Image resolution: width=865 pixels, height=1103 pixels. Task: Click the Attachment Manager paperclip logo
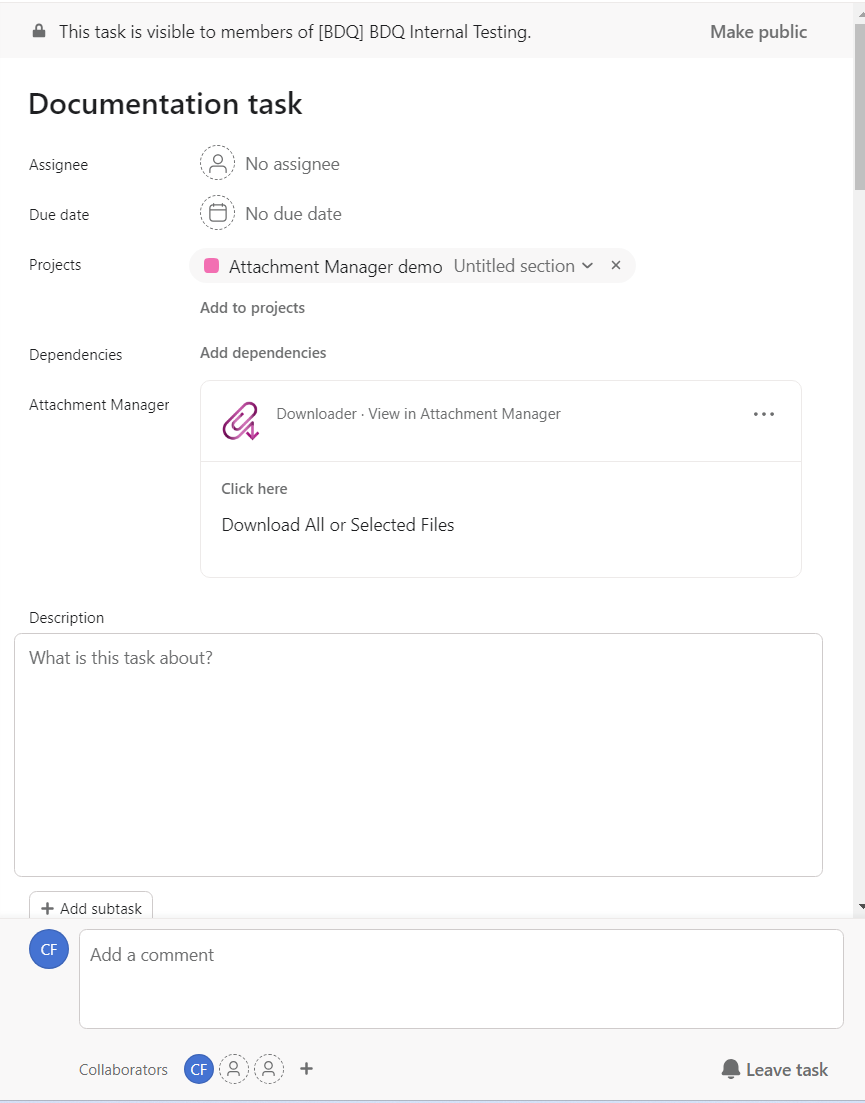click(x=241, y=421)
